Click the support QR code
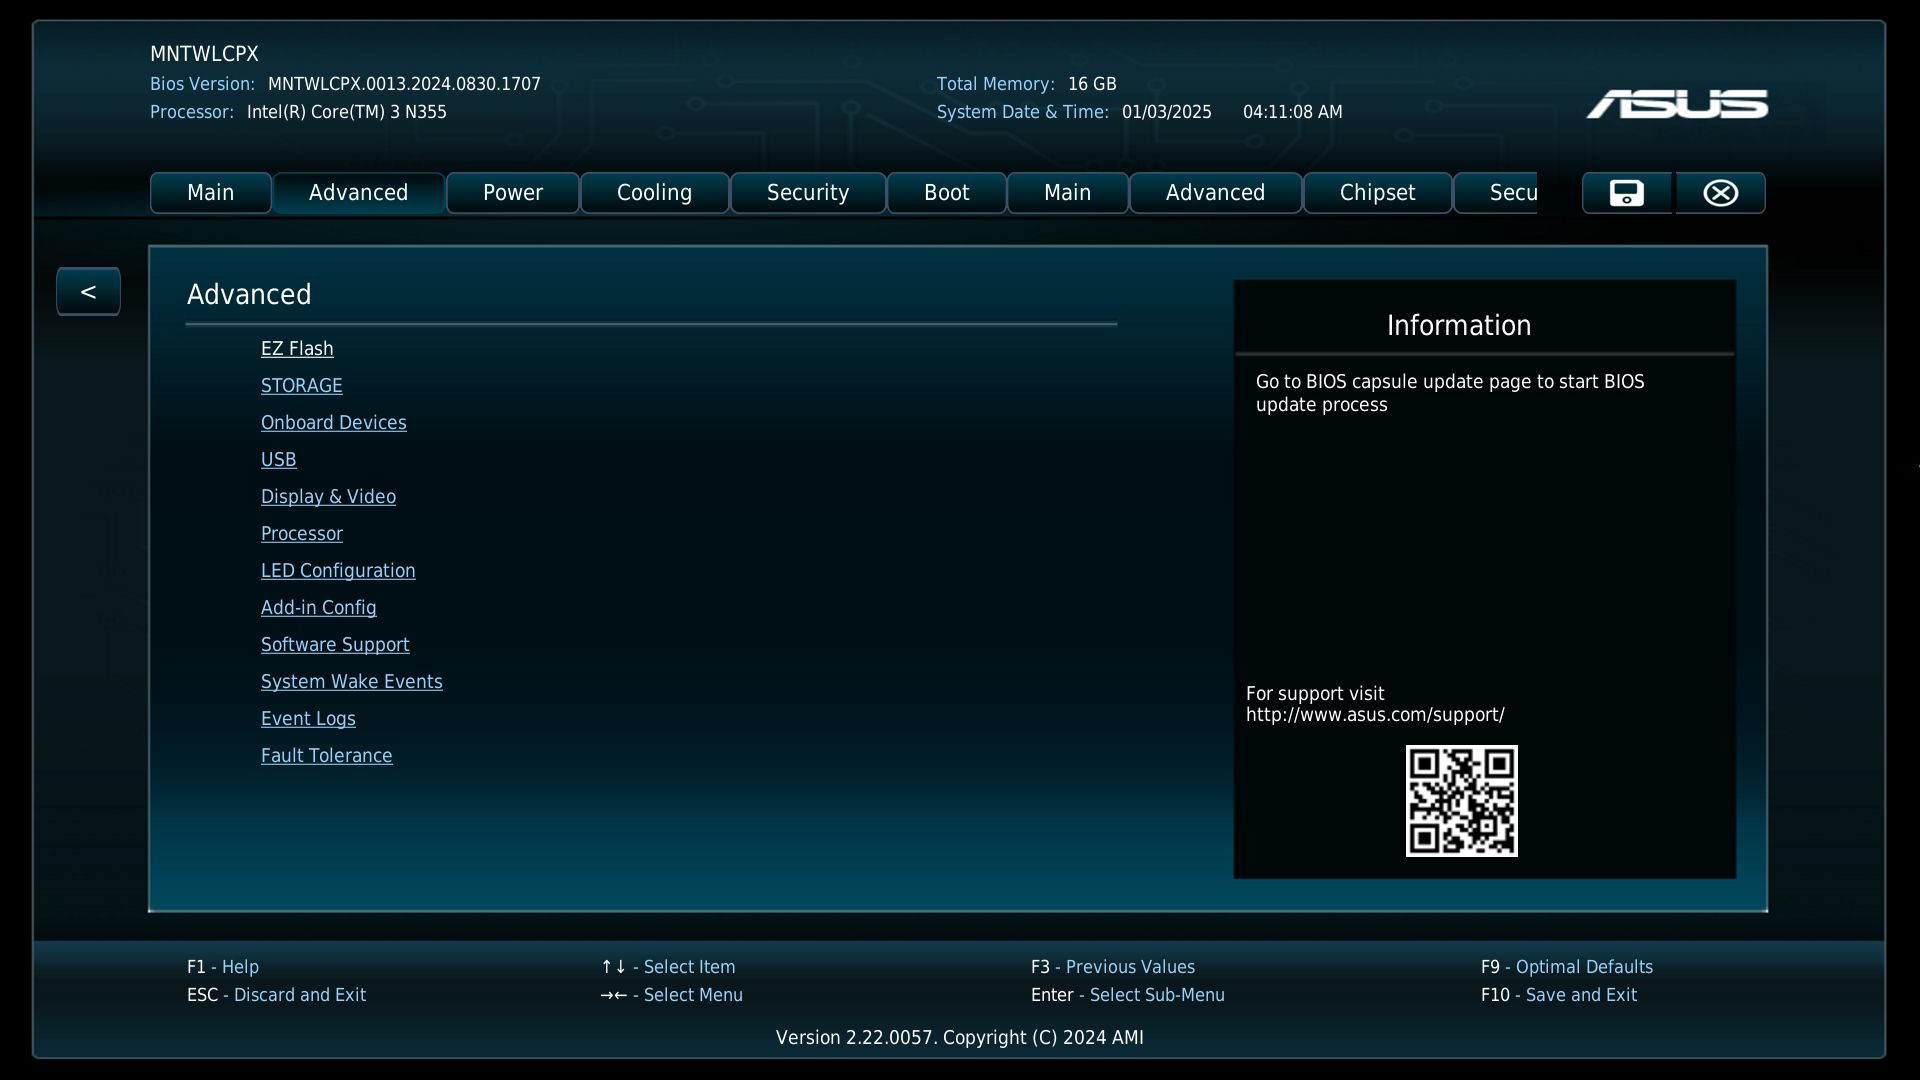Viewport: 1920px width, 1080px height. pos(1461,800)
